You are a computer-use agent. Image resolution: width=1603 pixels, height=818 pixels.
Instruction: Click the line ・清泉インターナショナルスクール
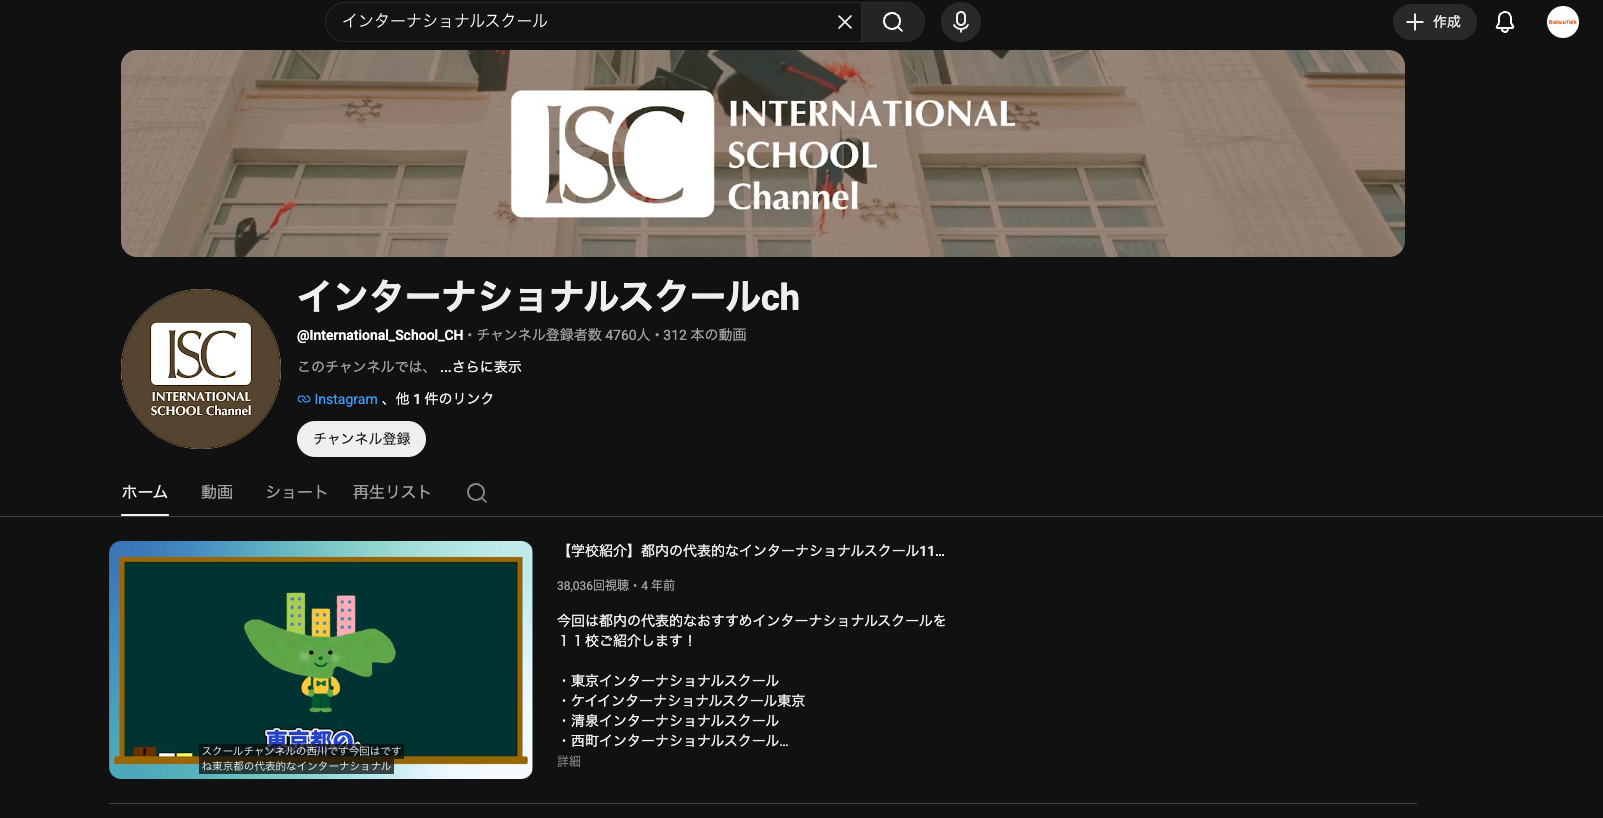pos(668,721)
